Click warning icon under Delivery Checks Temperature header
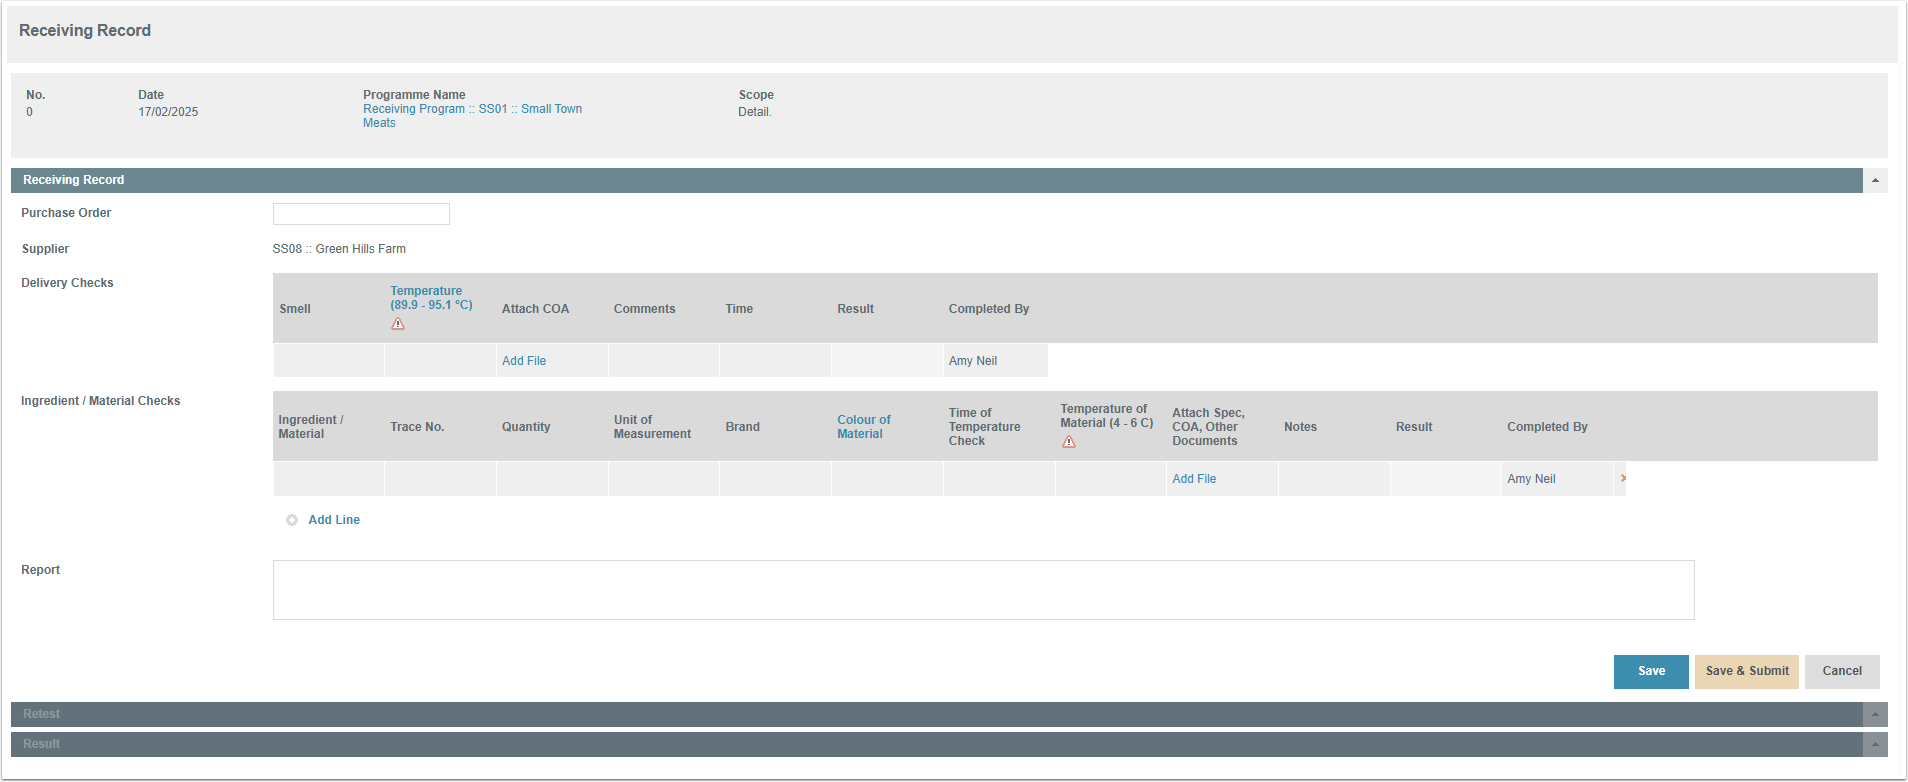The width and height of the screenshot is (1908, 782). click(398, 324)
